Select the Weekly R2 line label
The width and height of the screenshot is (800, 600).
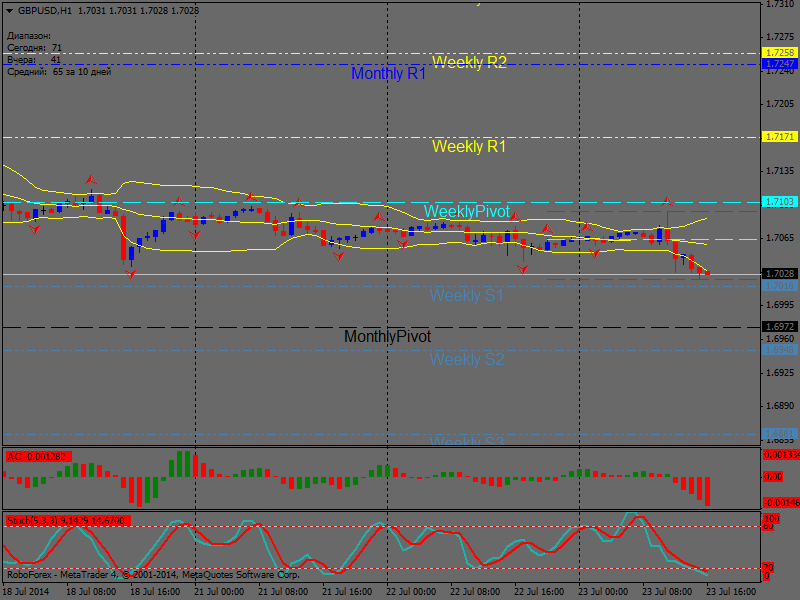pyautogui.click(x=469, y=62)
